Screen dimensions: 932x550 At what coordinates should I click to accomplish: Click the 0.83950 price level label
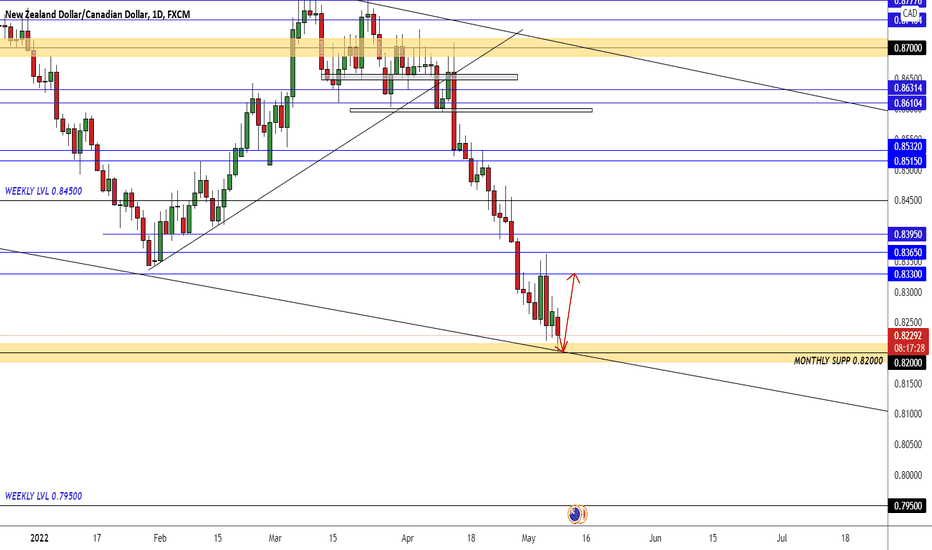(x=907, y=234)
